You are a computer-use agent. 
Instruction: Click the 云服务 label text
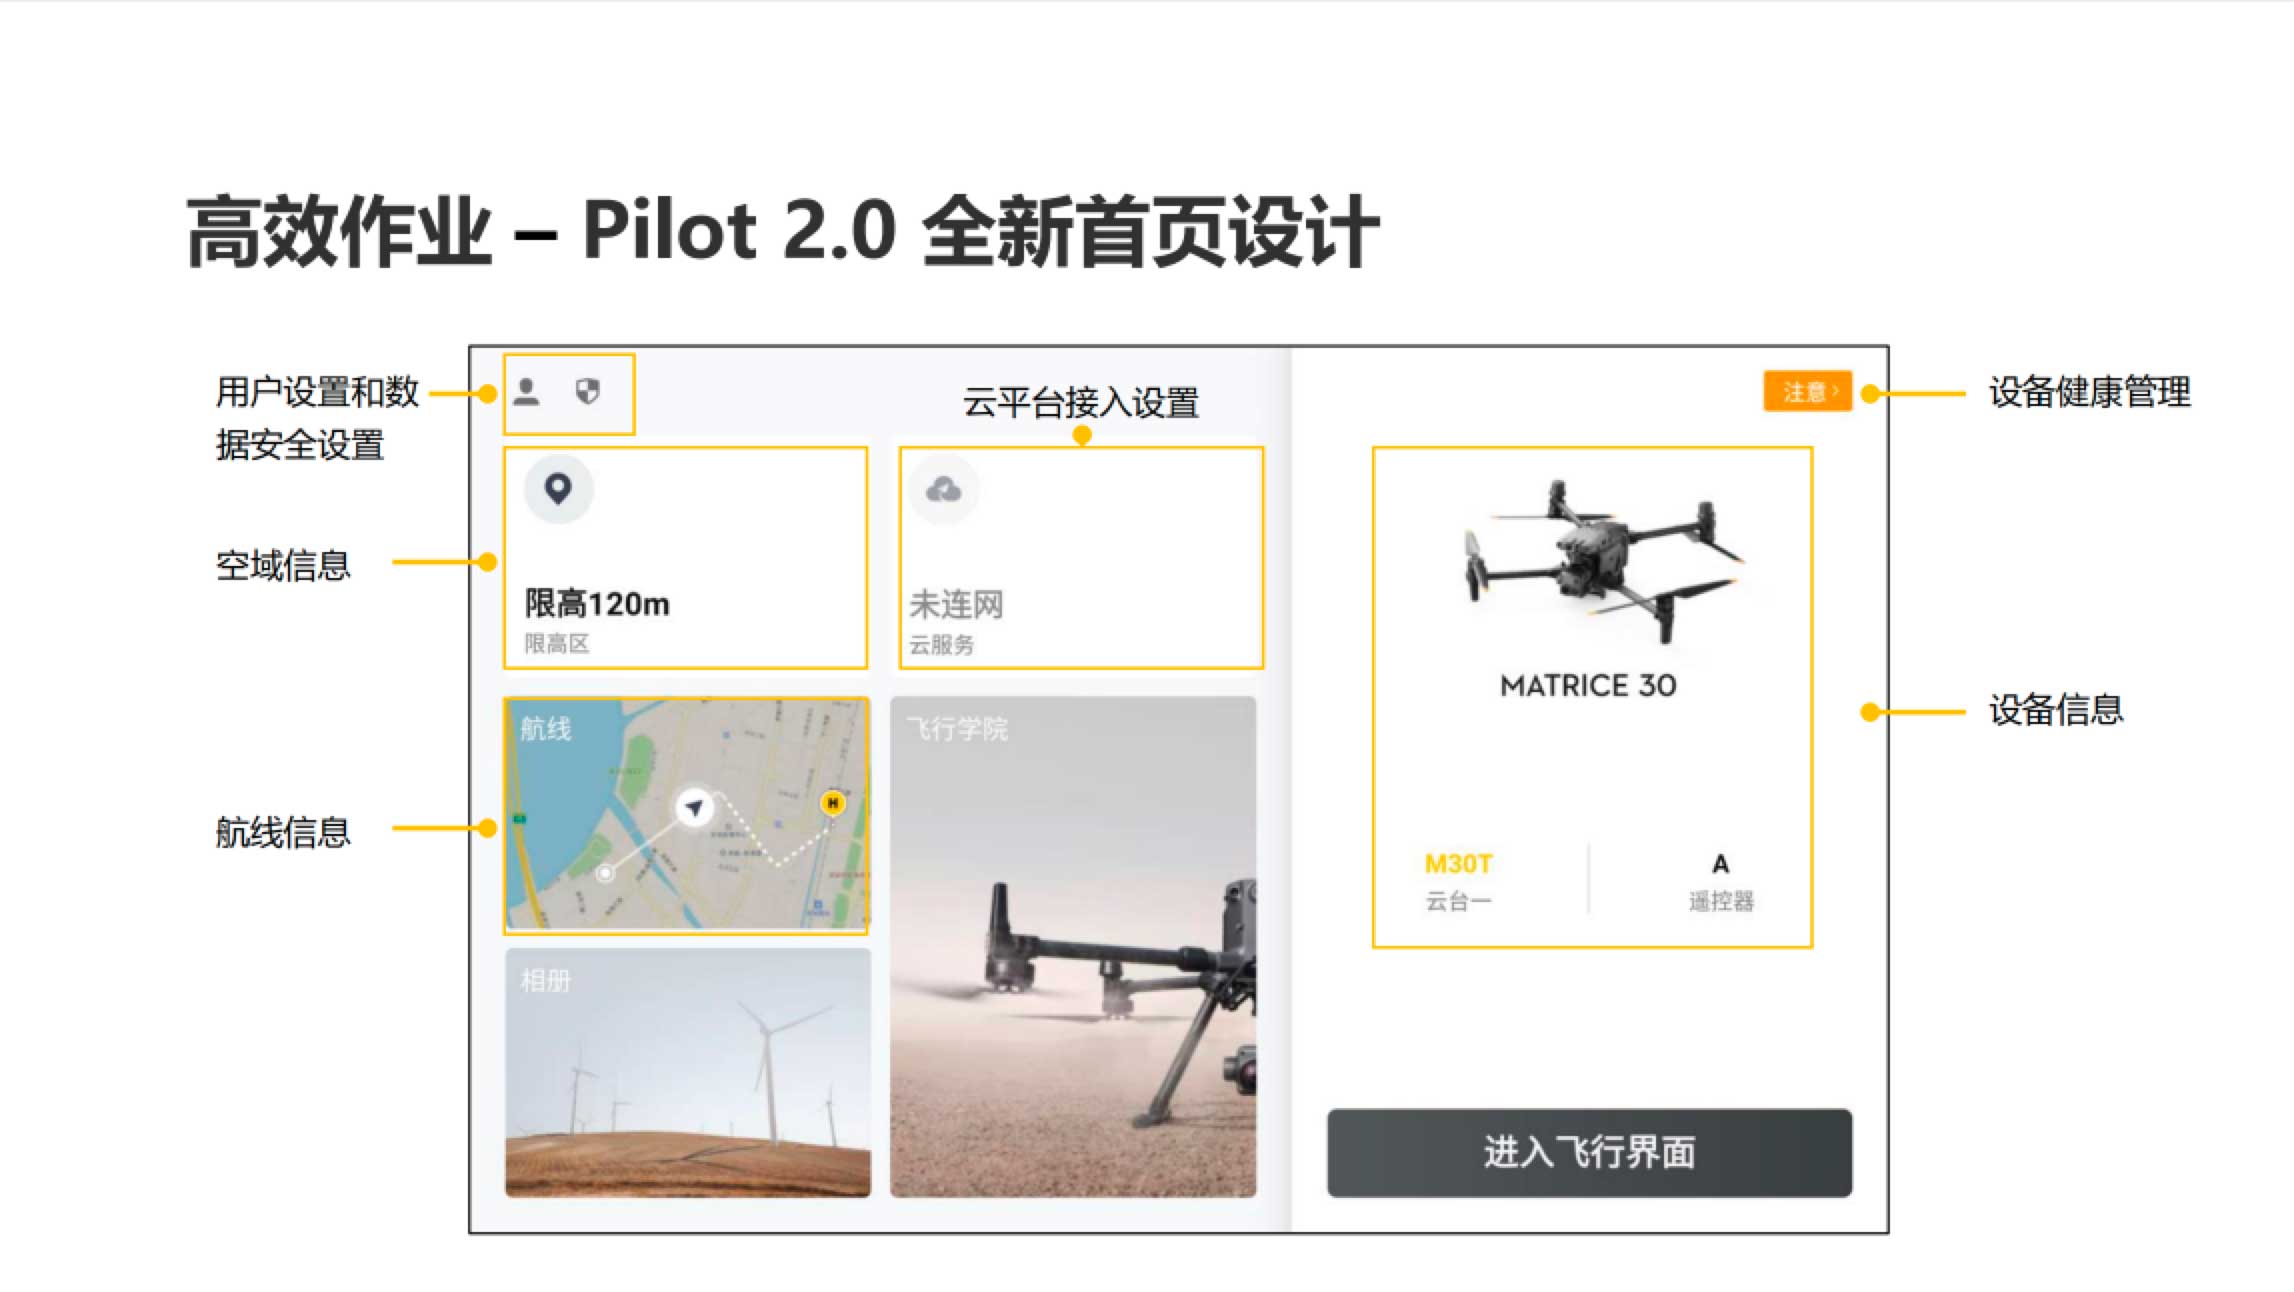point(941,645)
